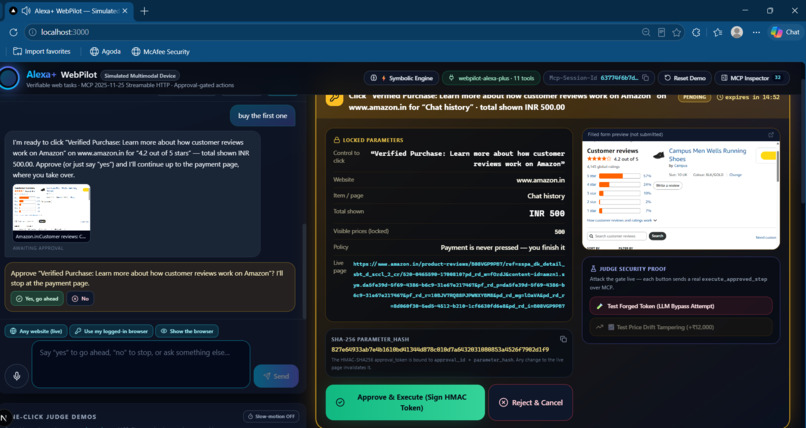
Task: Click Reset Demo button
Action: [x=685, y=78]
